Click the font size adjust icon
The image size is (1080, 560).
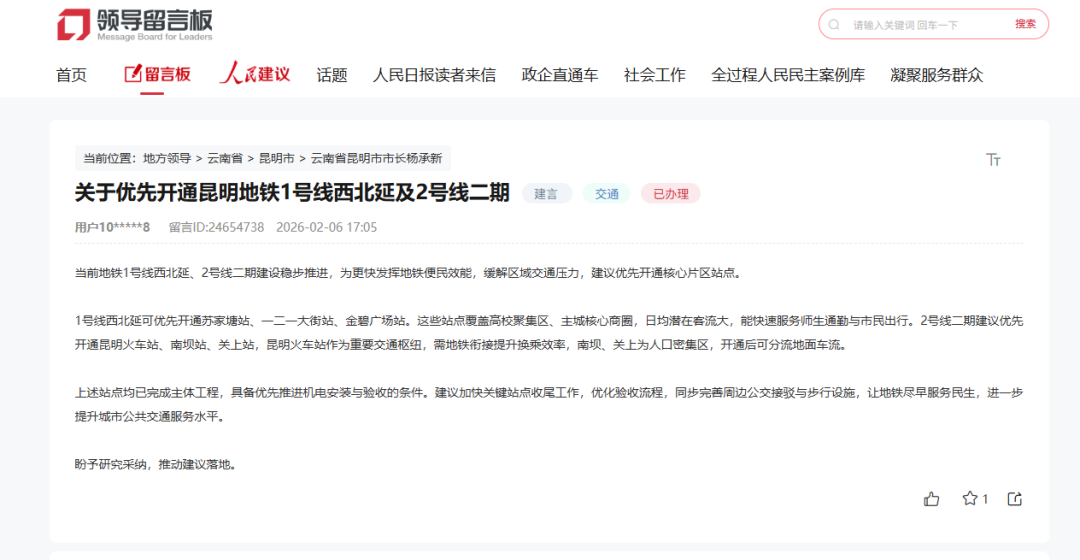(993, 160)
